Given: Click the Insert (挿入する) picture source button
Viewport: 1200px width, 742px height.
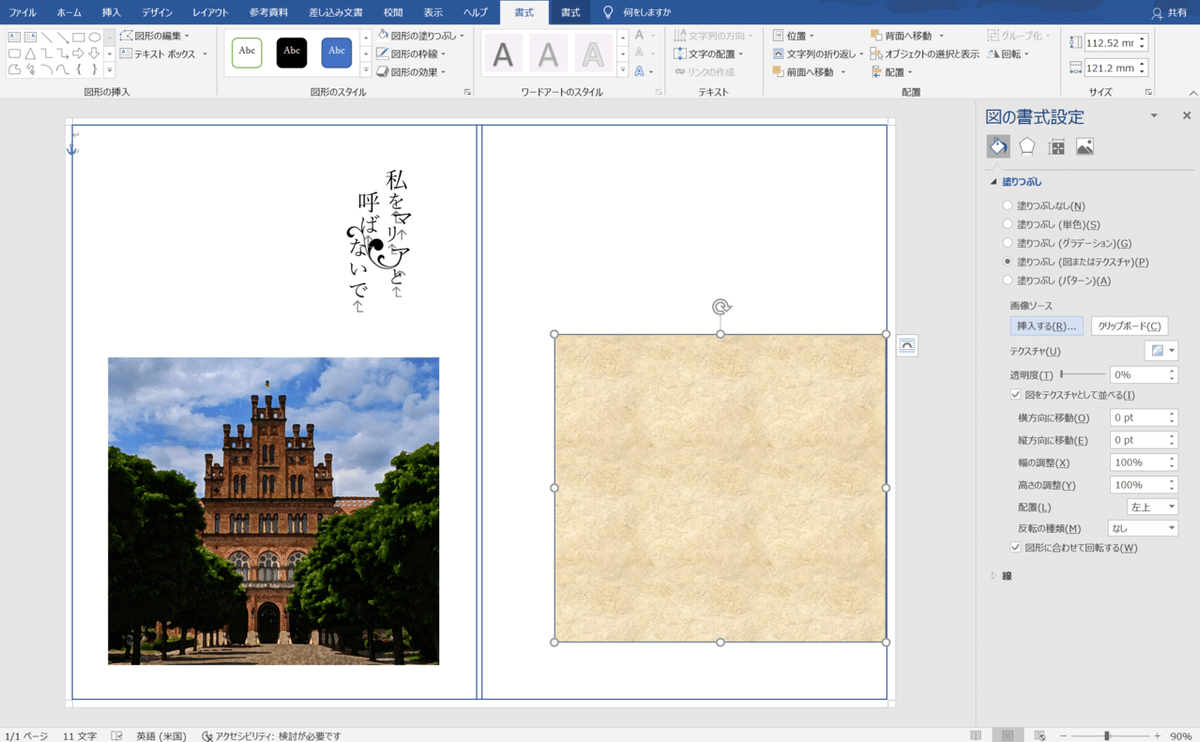Looking at the screenshot, I should (x=1046, y=326).
